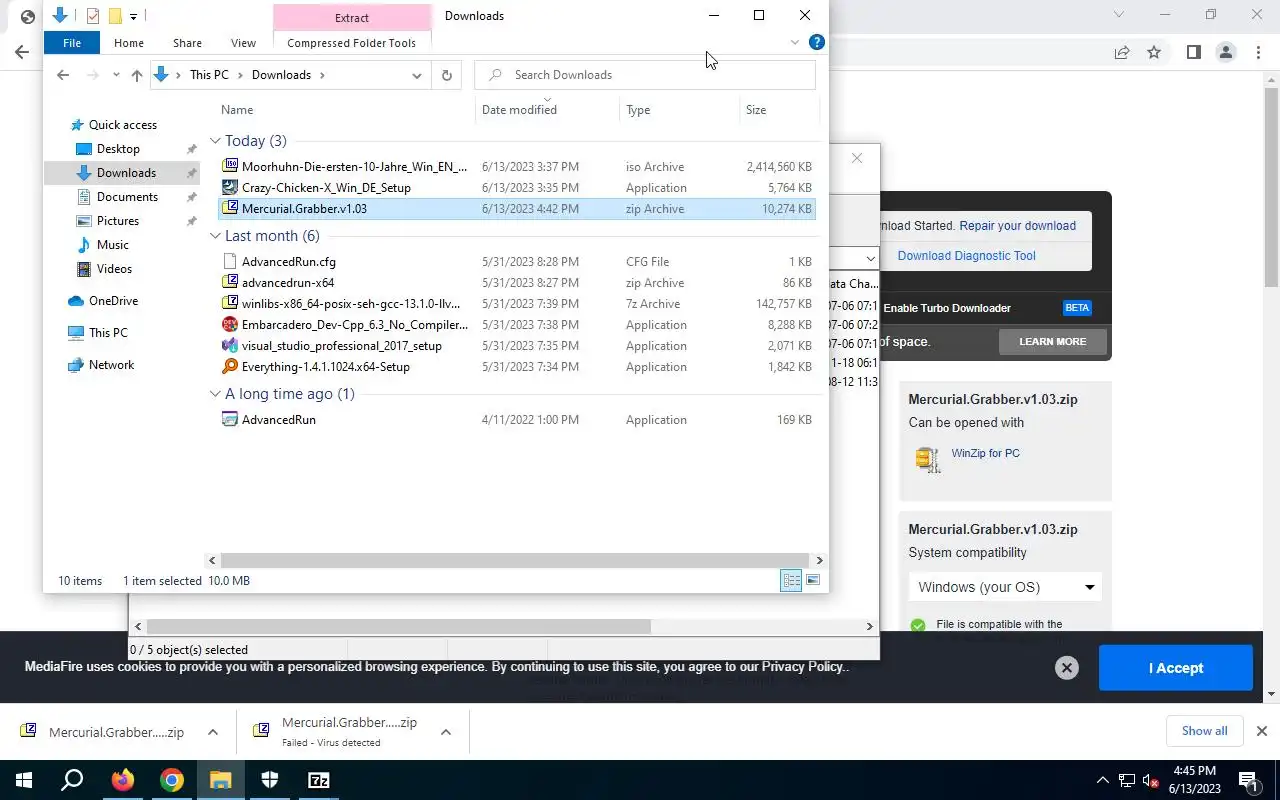The height and width of the screenshot is (800, 1280).
Task: Open the Home ribbon tab
Action: click(129, 43)
